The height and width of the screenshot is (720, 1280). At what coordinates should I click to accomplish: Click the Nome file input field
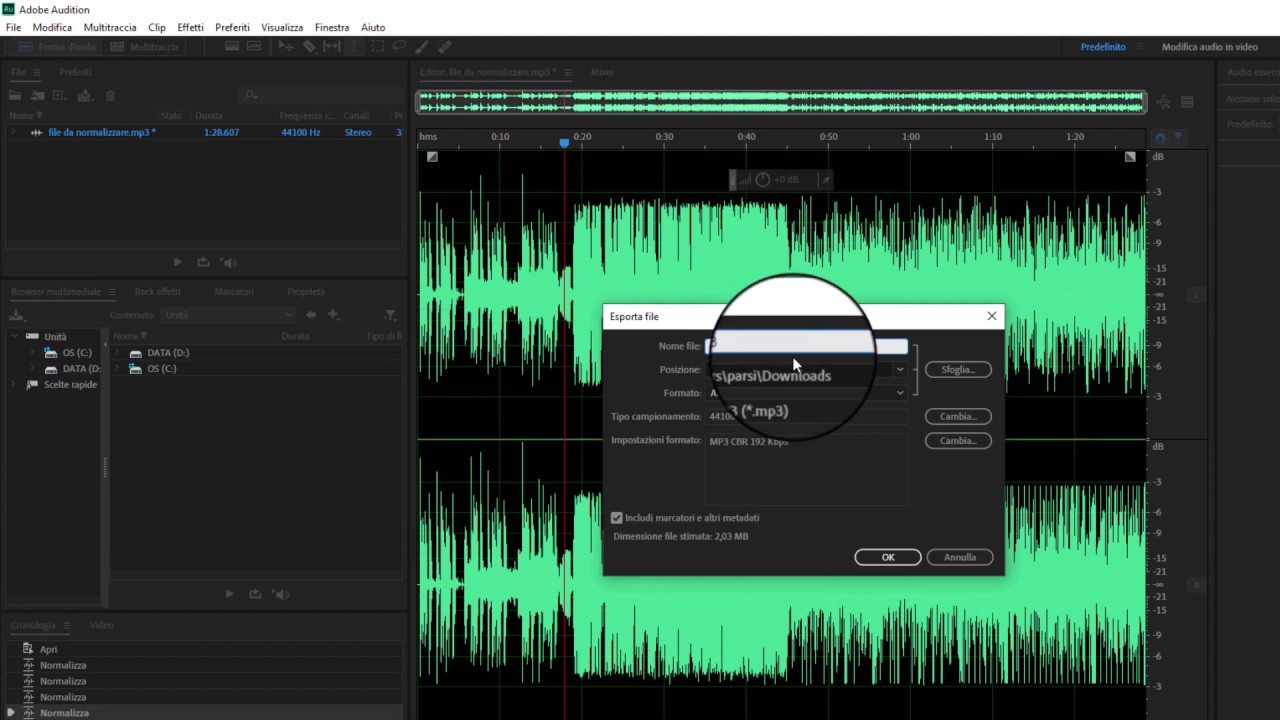(807, 346)
